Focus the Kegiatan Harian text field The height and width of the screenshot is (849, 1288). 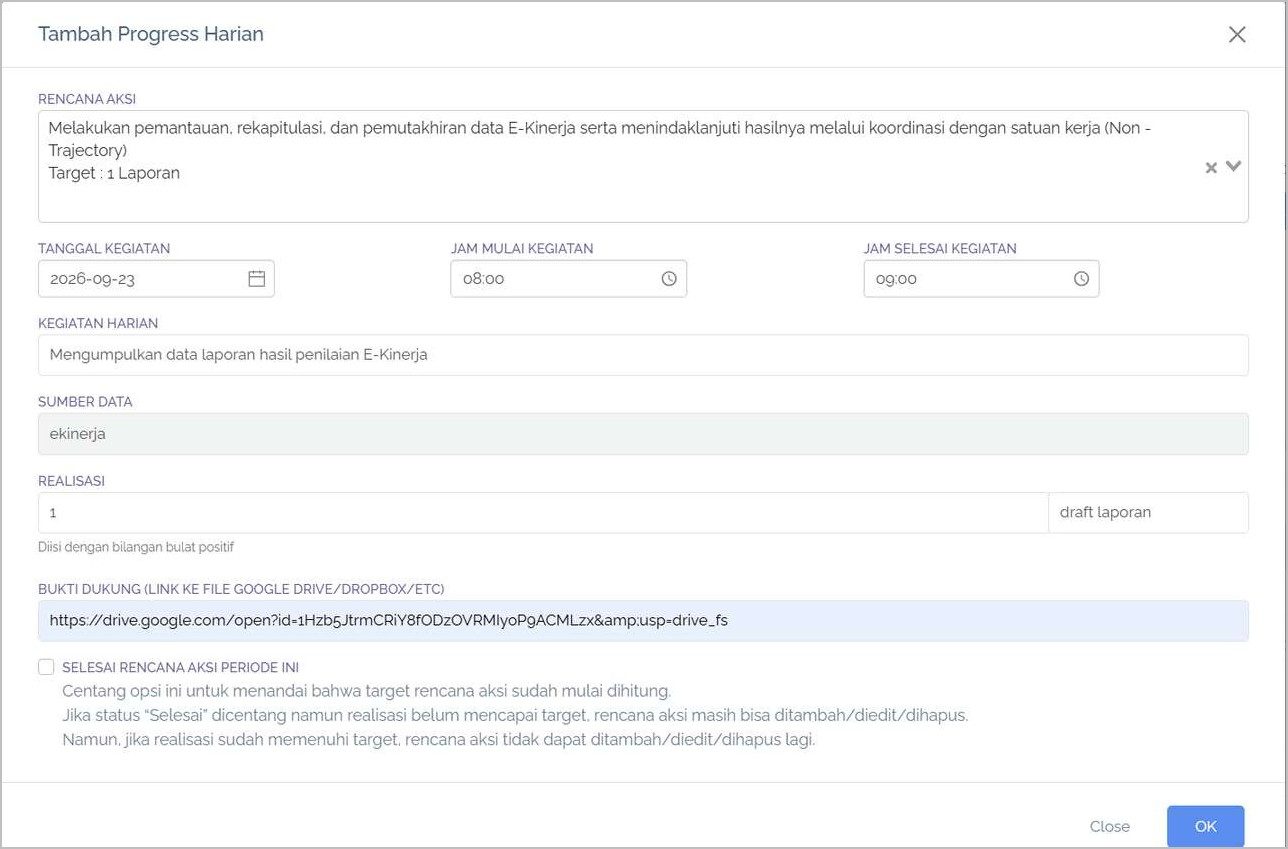[x=643, y=355]
